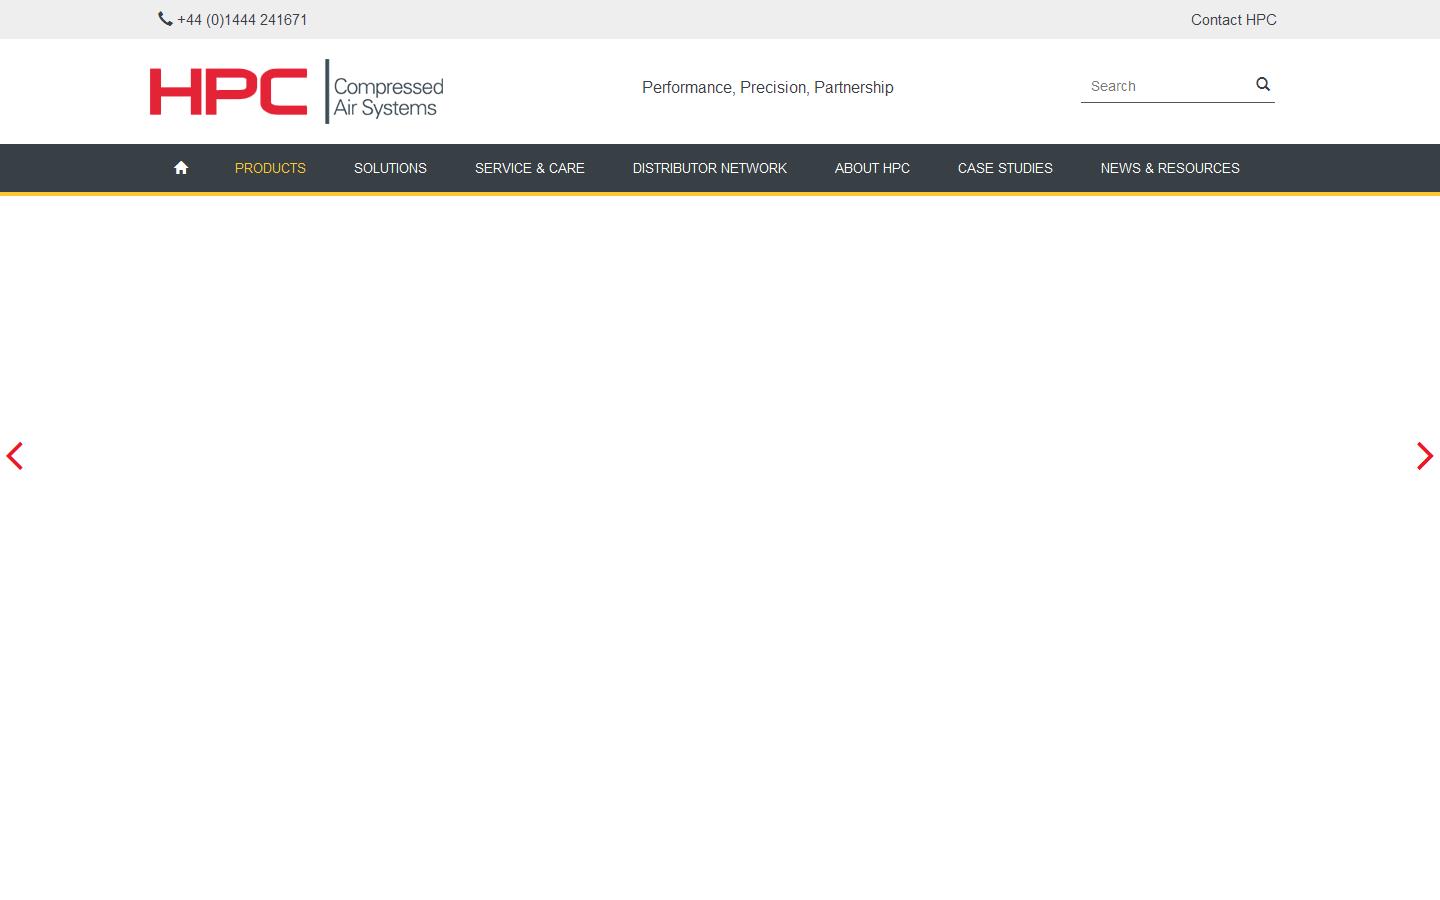The height and width of the screenshot is (900, 1440).
Task: Open the SOLUTIONS menu
Action: (x=390, y=168)
